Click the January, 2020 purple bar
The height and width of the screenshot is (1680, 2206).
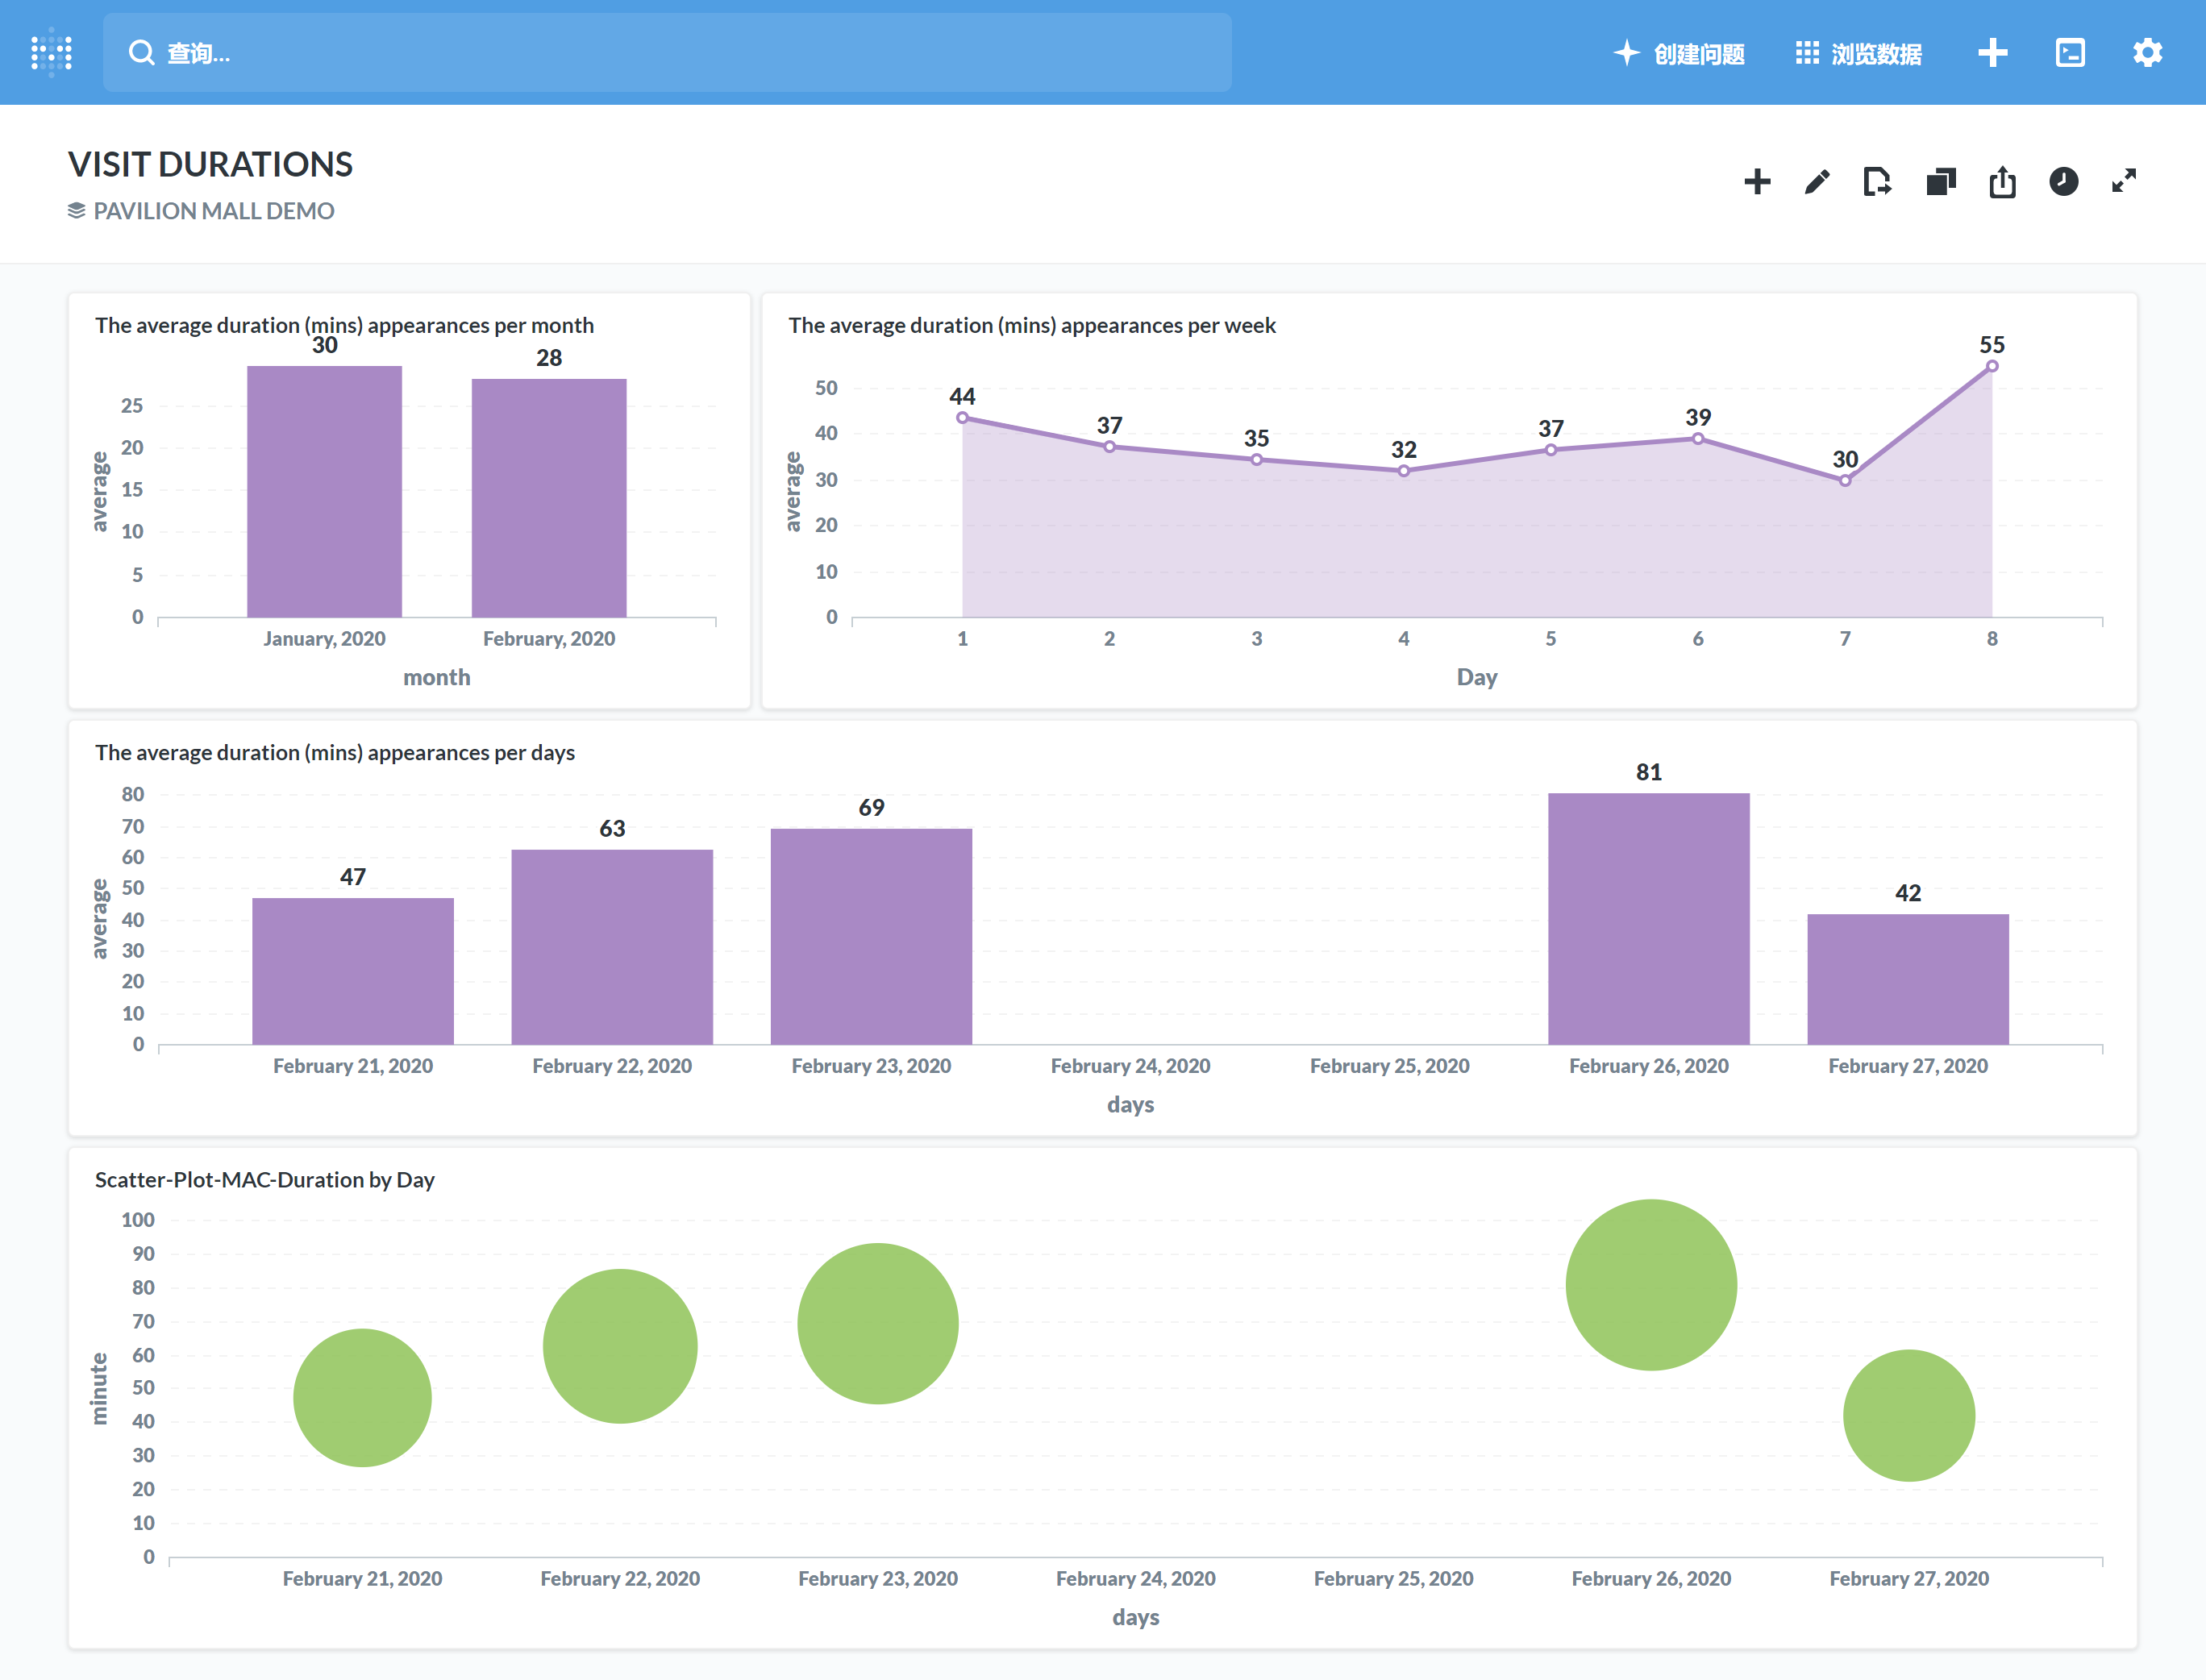pos(324,491)
